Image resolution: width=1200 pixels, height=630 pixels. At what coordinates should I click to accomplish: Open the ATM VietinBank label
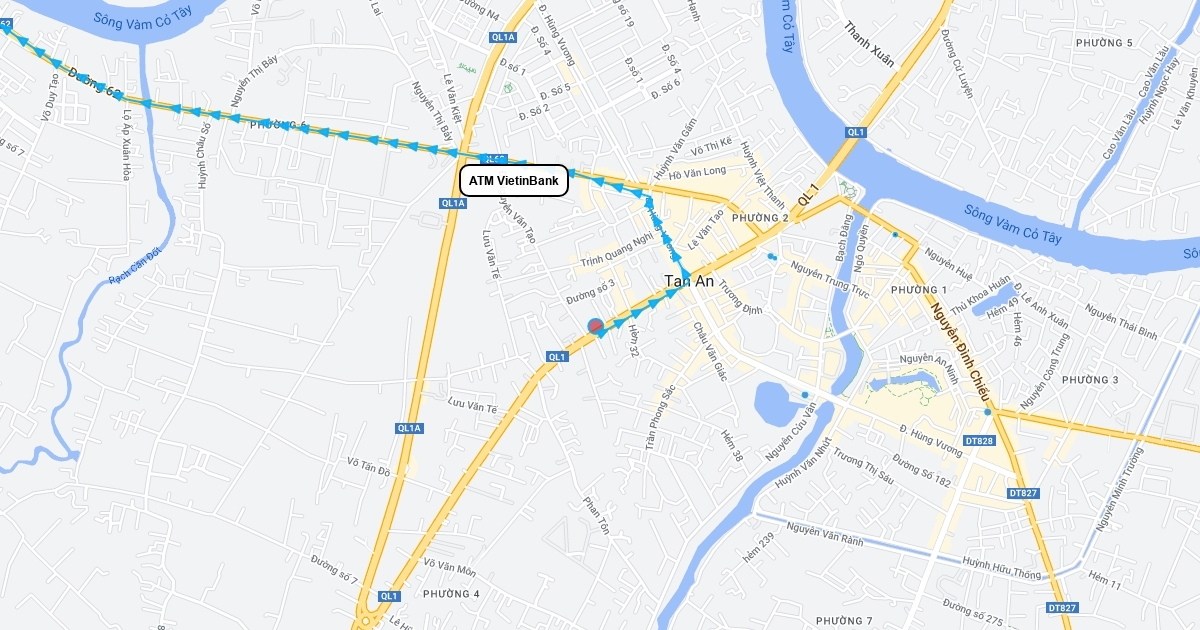tap(514, 181)
